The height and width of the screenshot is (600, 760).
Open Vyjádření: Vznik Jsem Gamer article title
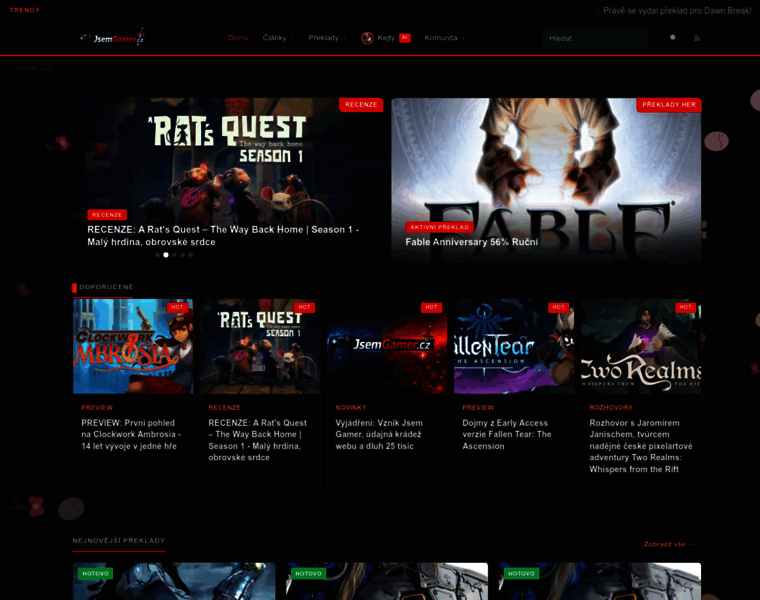(379, 434)
